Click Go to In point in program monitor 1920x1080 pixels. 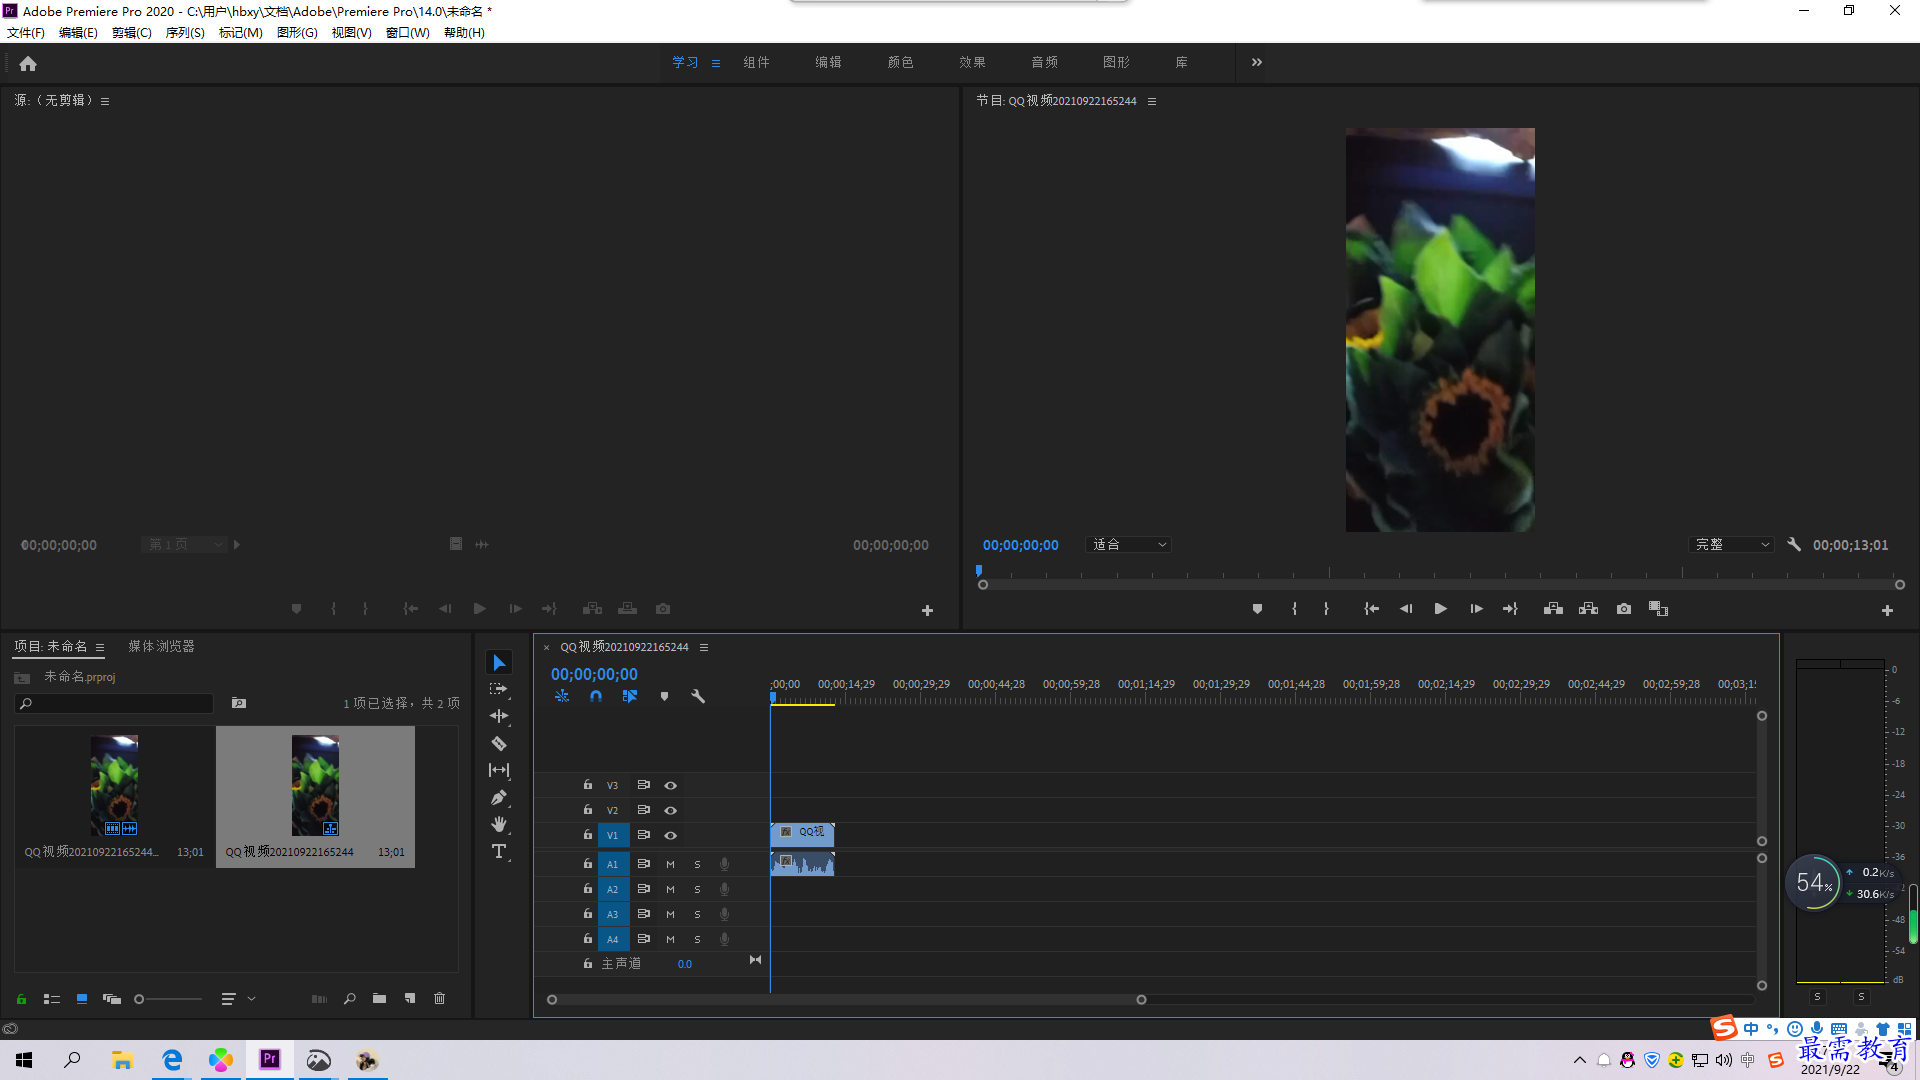click(1371, 608)
